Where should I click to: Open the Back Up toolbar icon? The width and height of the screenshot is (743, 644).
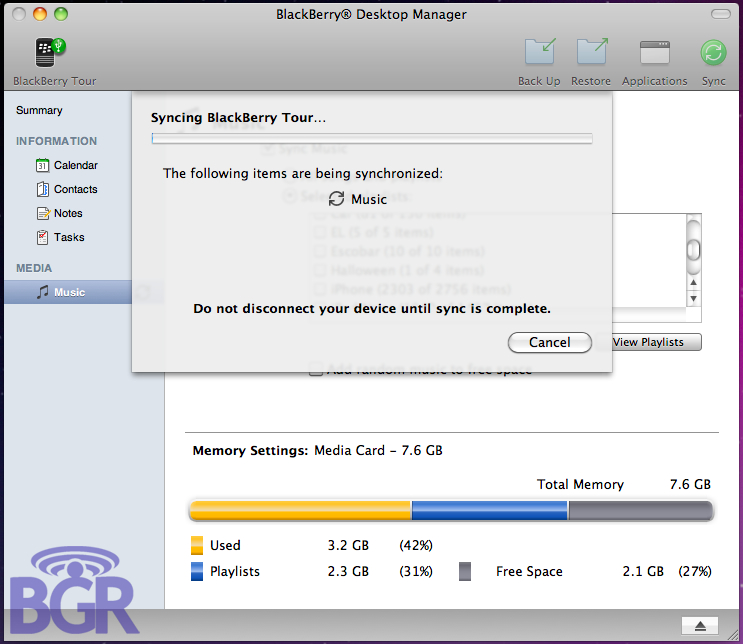(540, 51)
